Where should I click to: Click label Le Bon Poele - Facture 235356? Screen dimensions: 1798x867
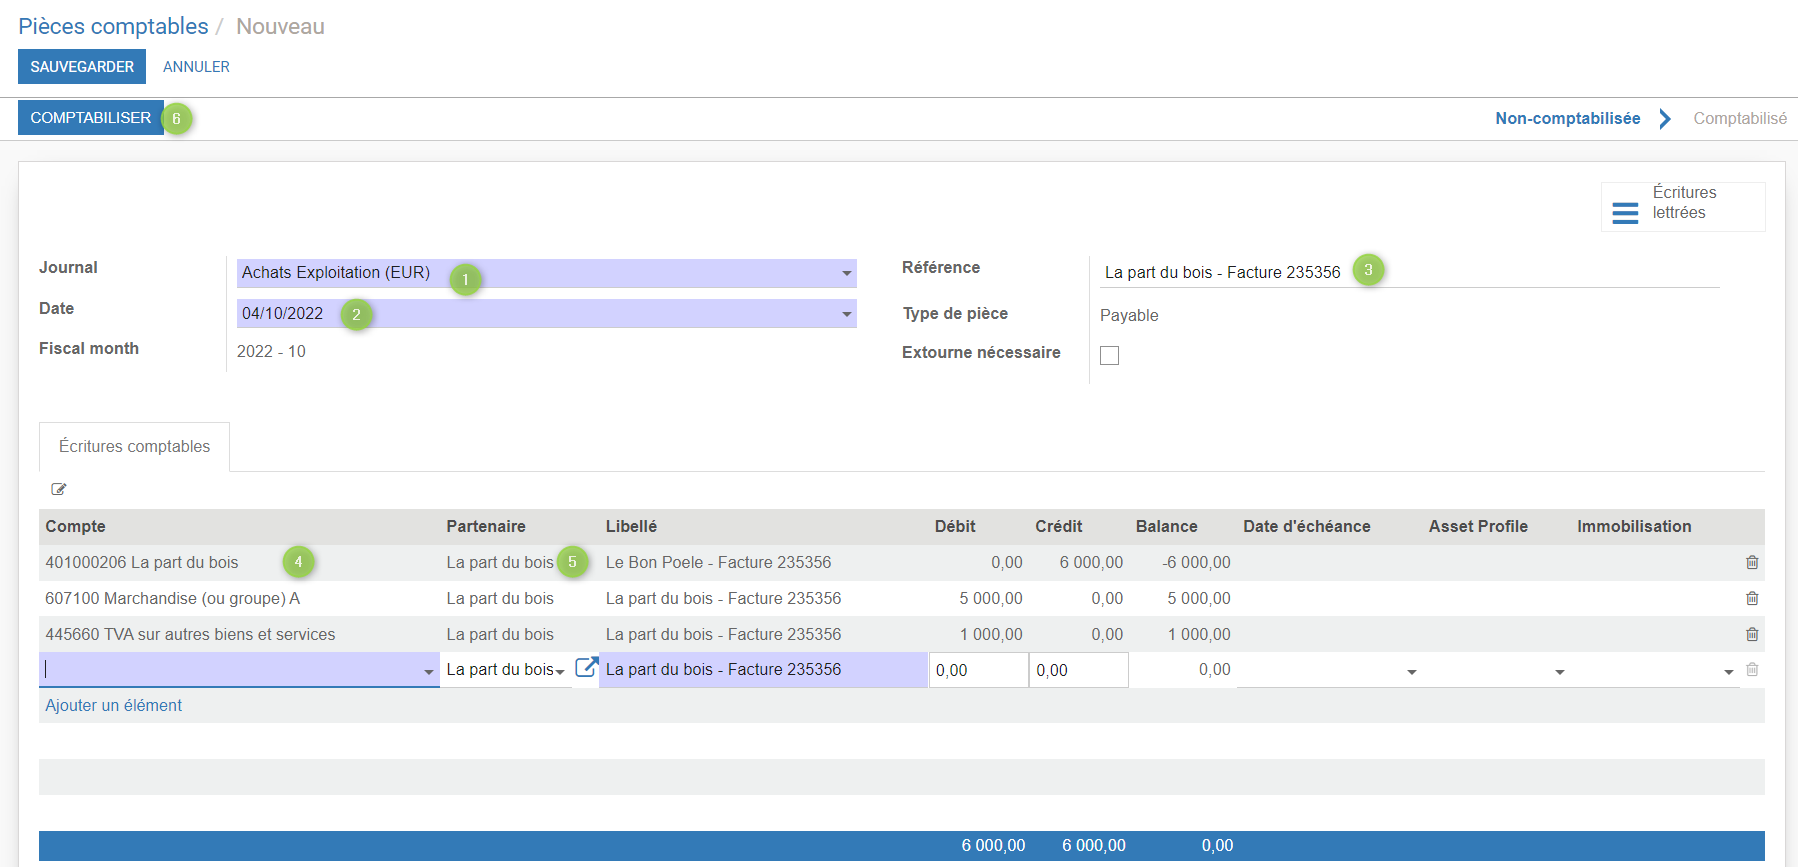click(718, 562)
